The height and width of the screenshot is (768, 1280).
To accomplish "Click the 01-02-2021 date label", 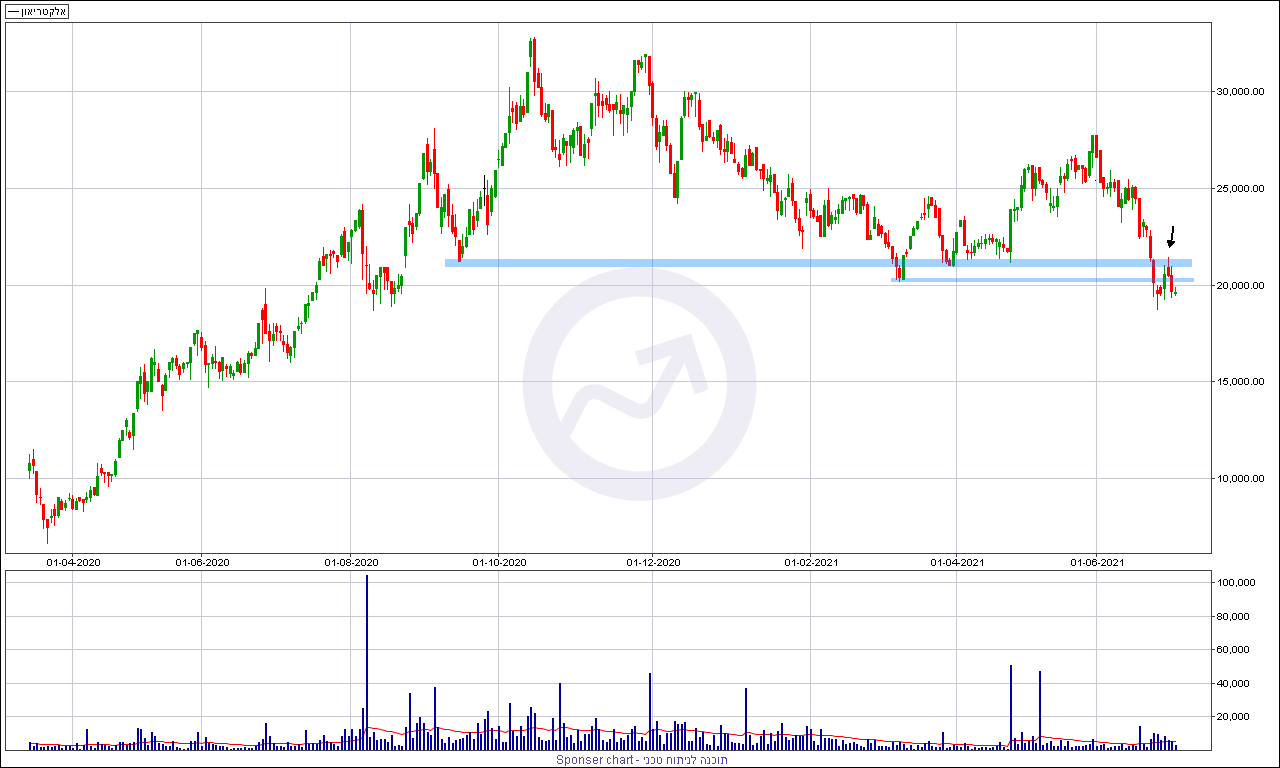I will pyautogui.click(x=809, y=563).
